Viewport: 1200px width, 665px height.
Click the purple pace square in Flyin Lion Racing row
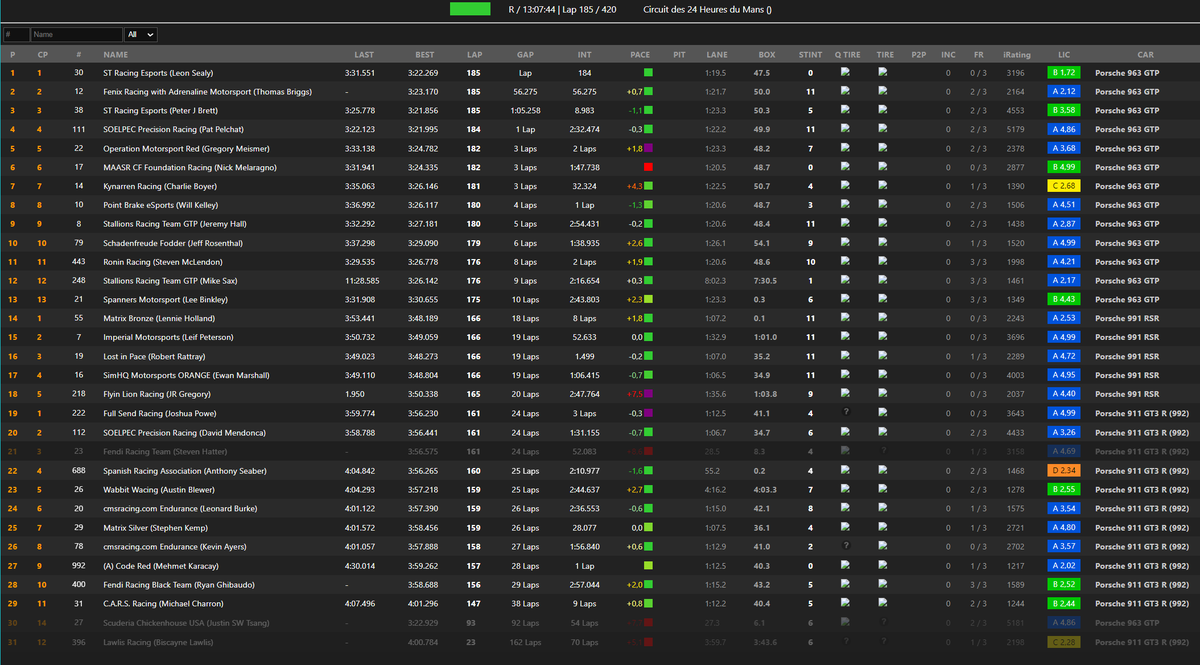tap(648, 395)
